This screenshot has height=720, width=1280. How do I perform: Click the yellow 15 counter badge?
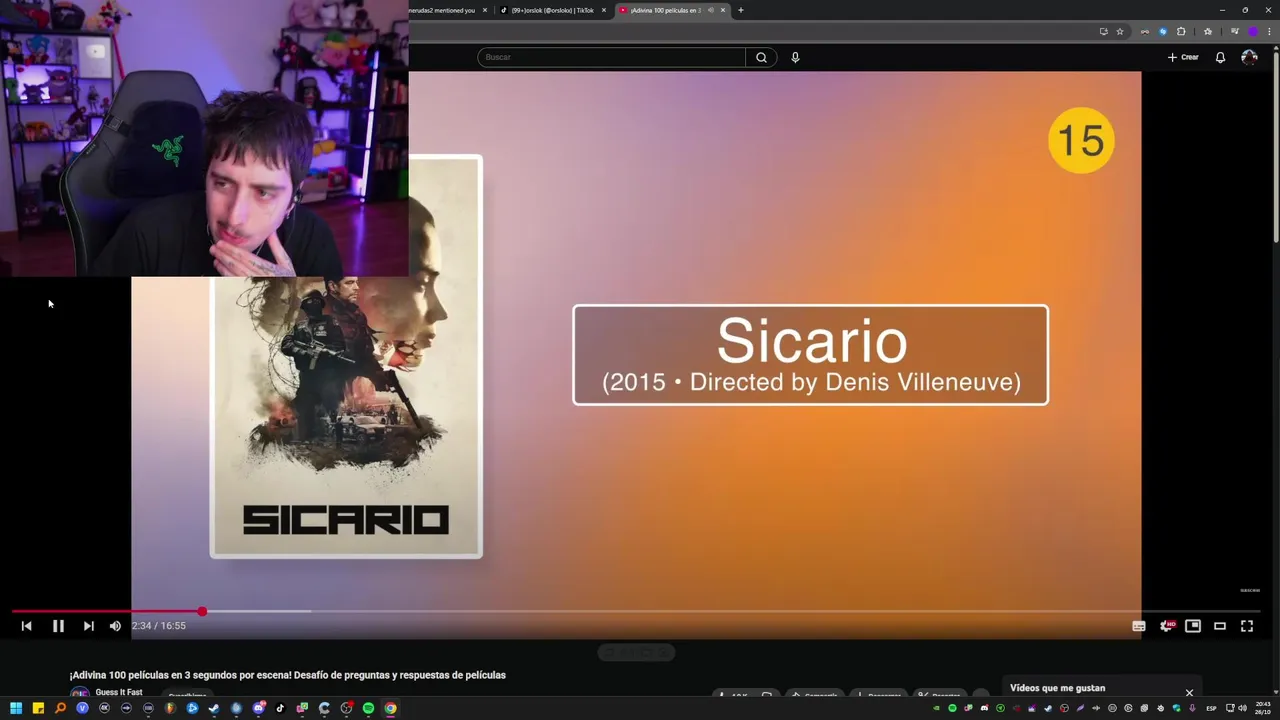[1081, 140]
